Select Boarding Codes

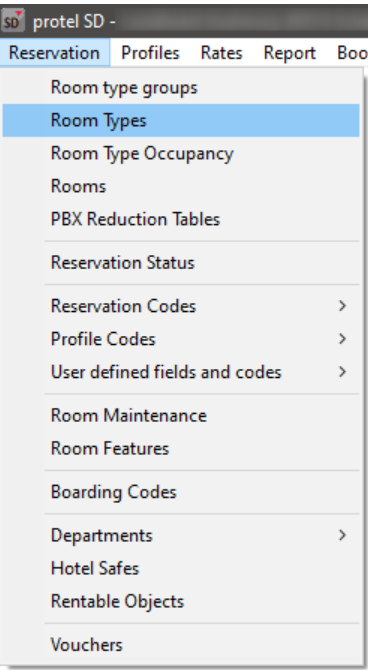pyautogui.click(x=181, y=492)
